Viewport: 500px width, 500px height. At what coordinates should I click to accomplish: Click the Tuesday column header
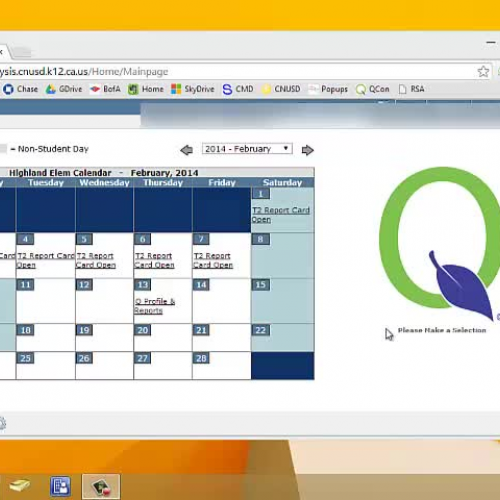[x=46, y=183]
